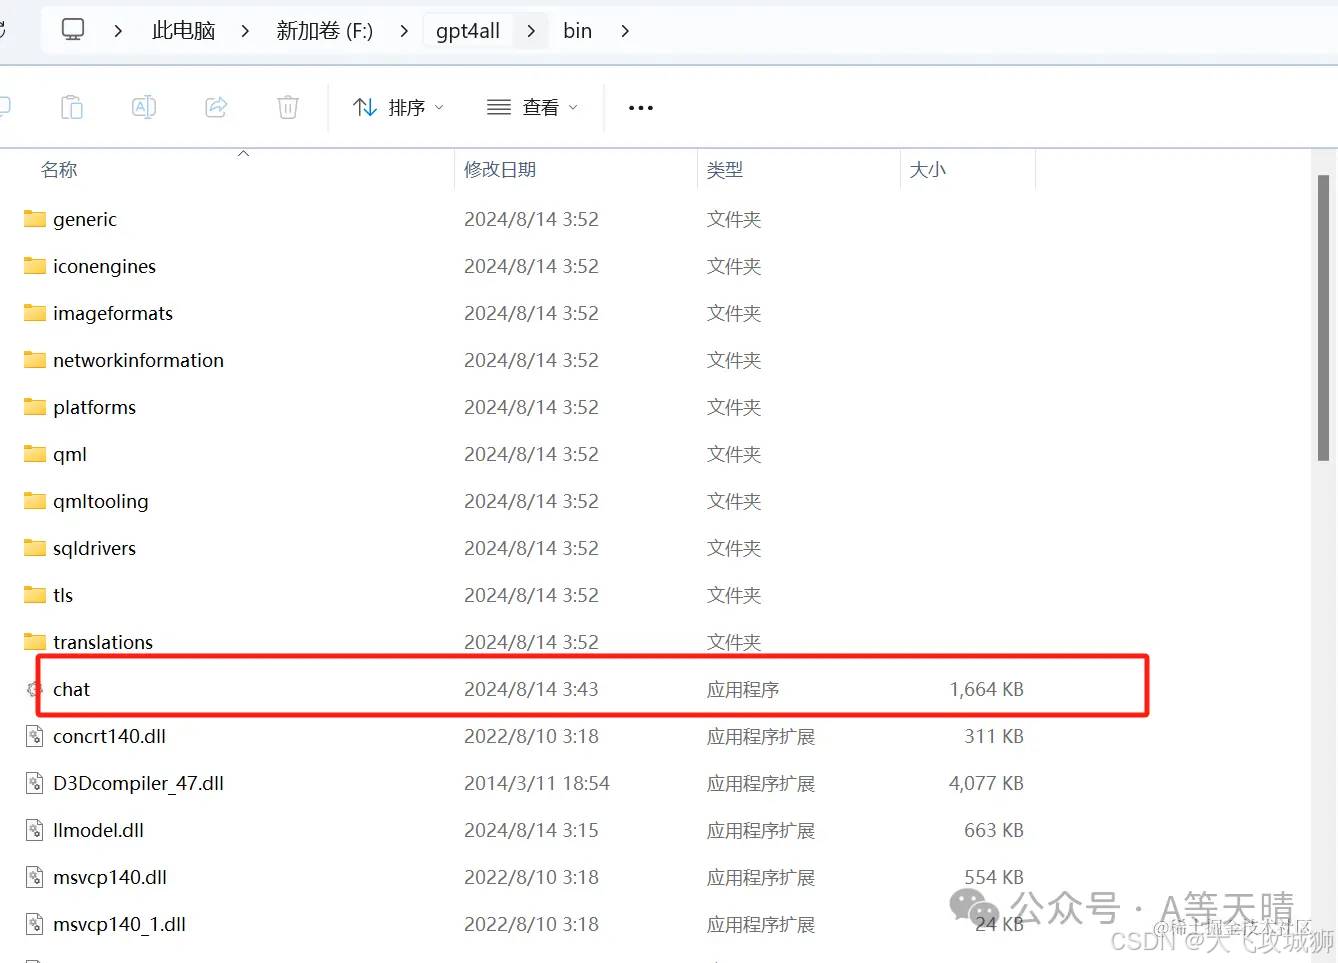
Task: Select the platforms folder name
Action: [95, 407]
